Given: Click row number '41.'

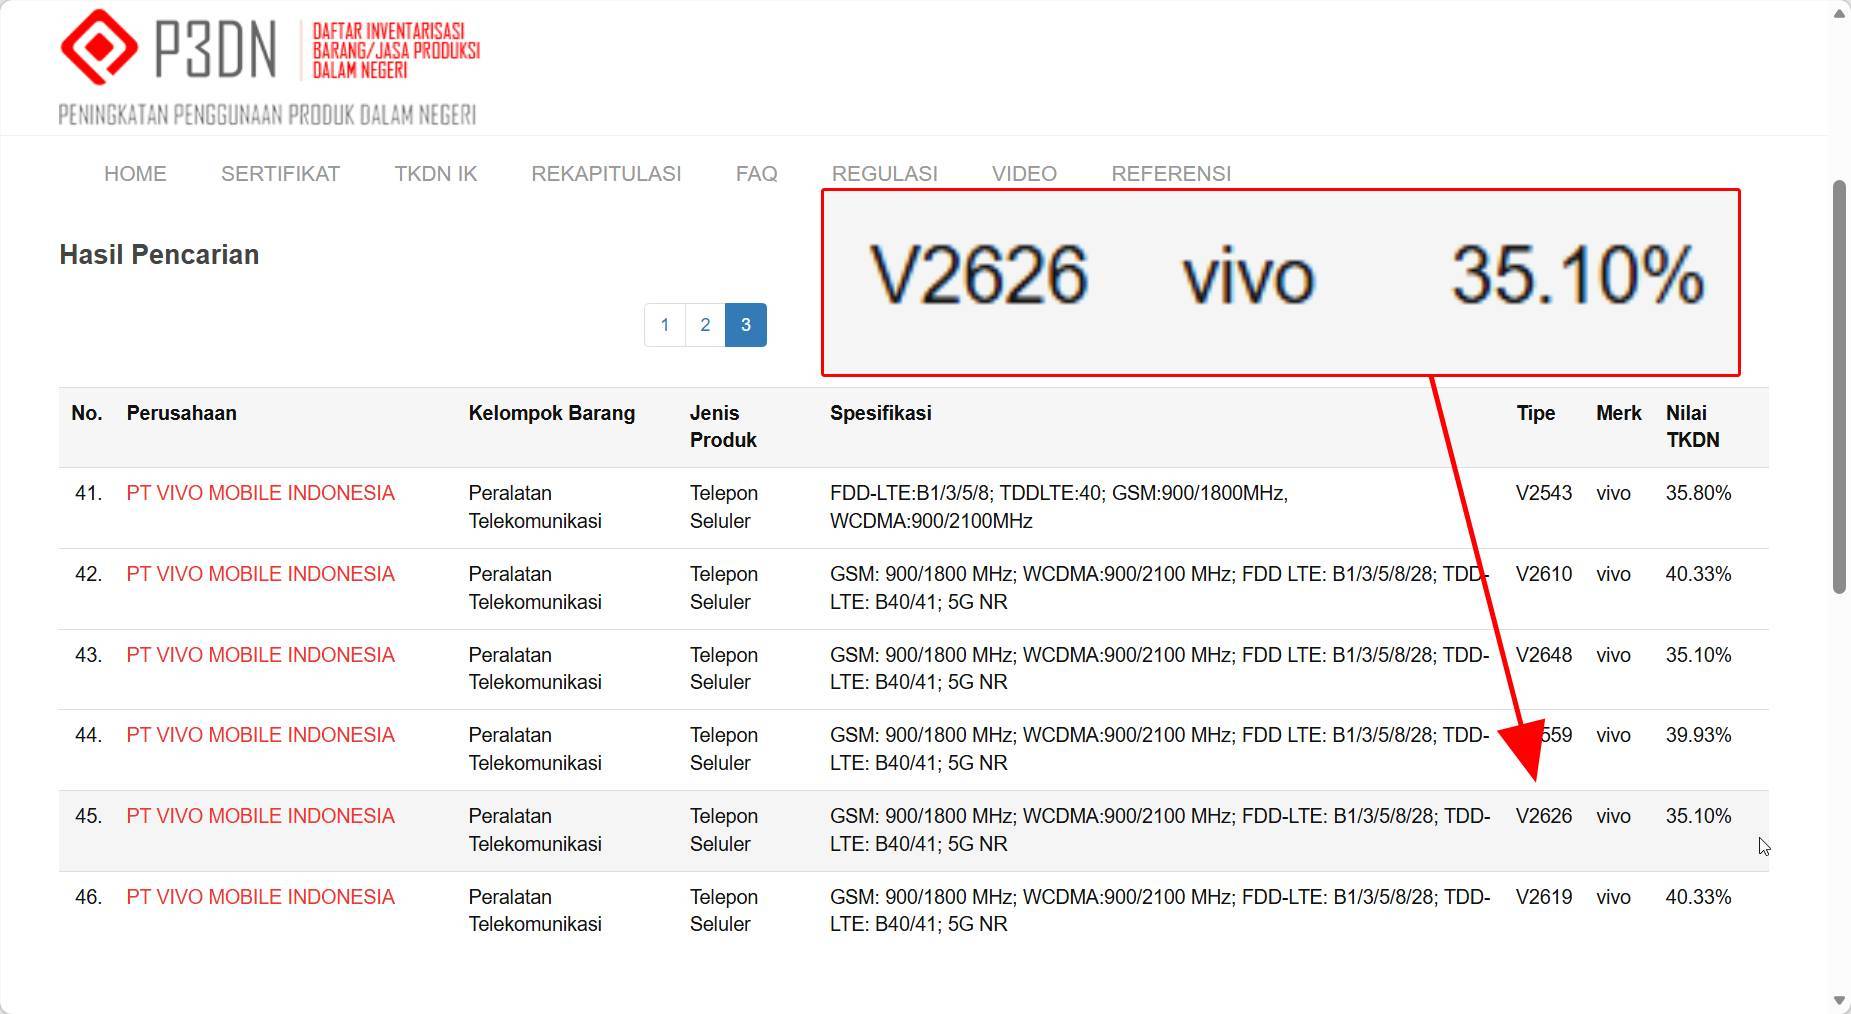Looking at the screenshot, I should point(88,493).
